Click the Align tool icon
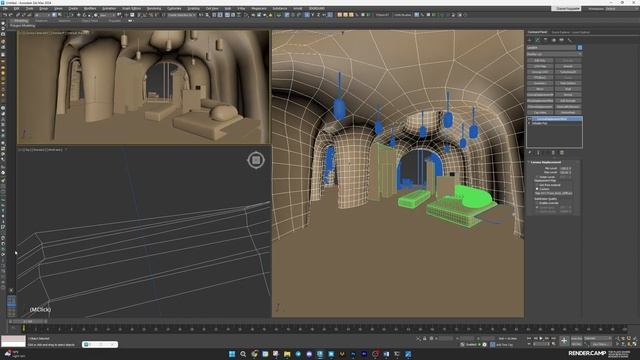Image resolution: width=640 pixels, height=360 pixels. [x=207, y=15]
